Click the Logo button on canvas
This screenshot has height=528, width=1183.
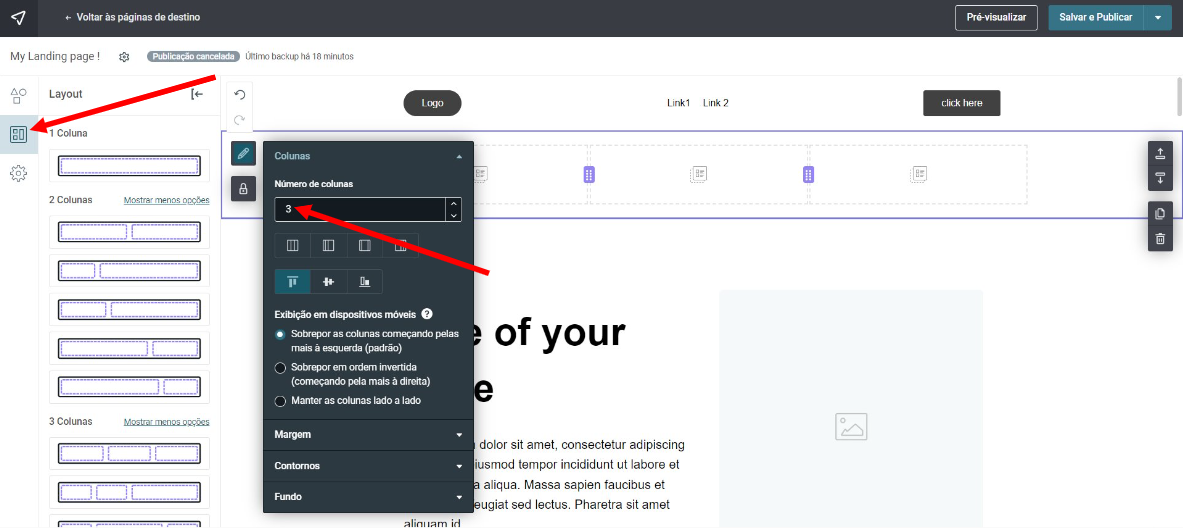[432, 103]
